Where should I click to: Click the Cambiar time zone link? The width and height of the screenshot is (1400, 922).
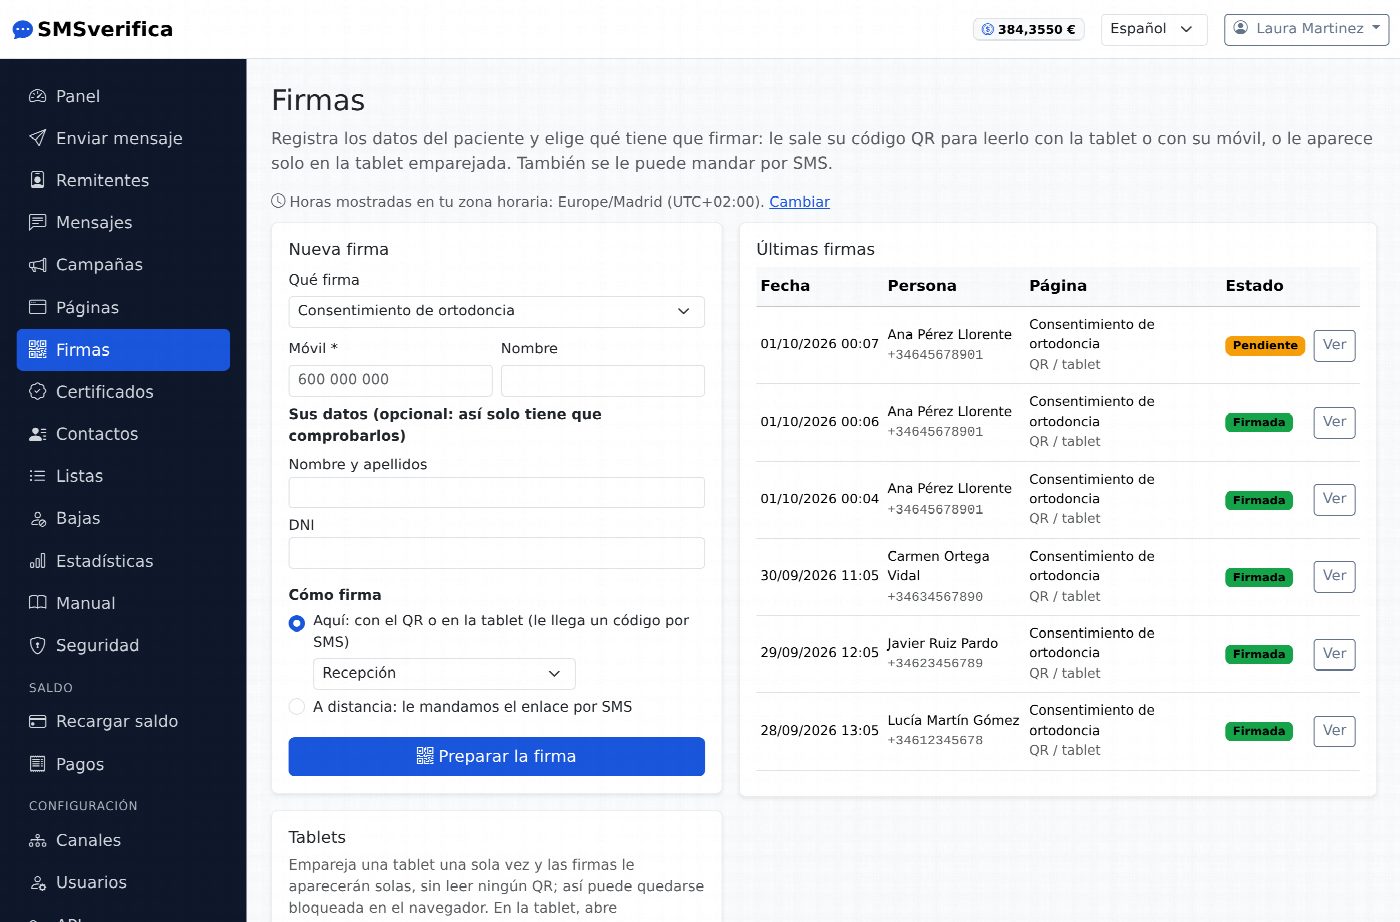tap(799, 202)
